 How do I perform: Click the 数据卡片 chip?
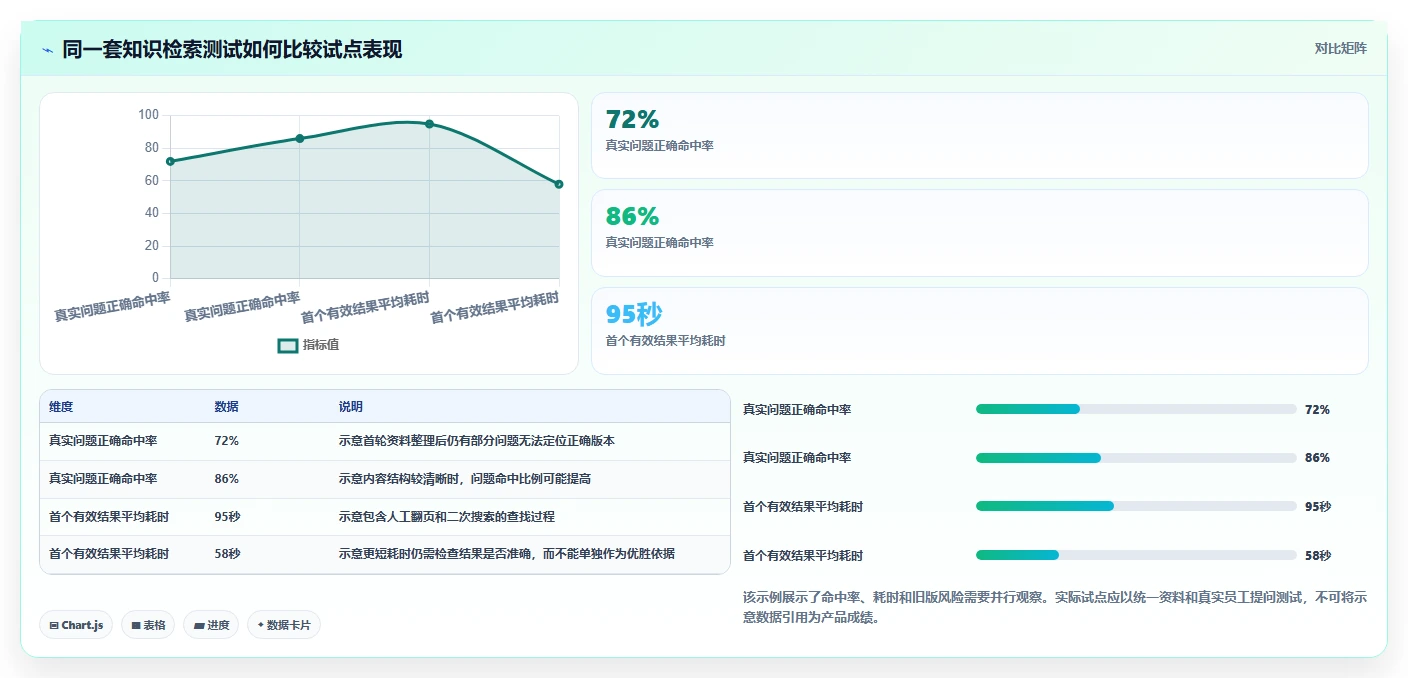(x=284, y=625)
